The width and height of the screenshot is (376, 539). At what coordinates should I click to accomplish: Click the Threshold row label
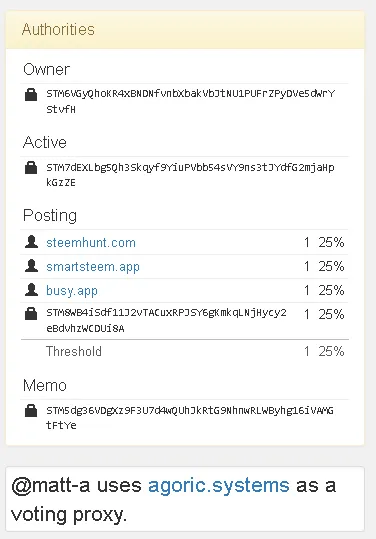[x=74, y=351]
